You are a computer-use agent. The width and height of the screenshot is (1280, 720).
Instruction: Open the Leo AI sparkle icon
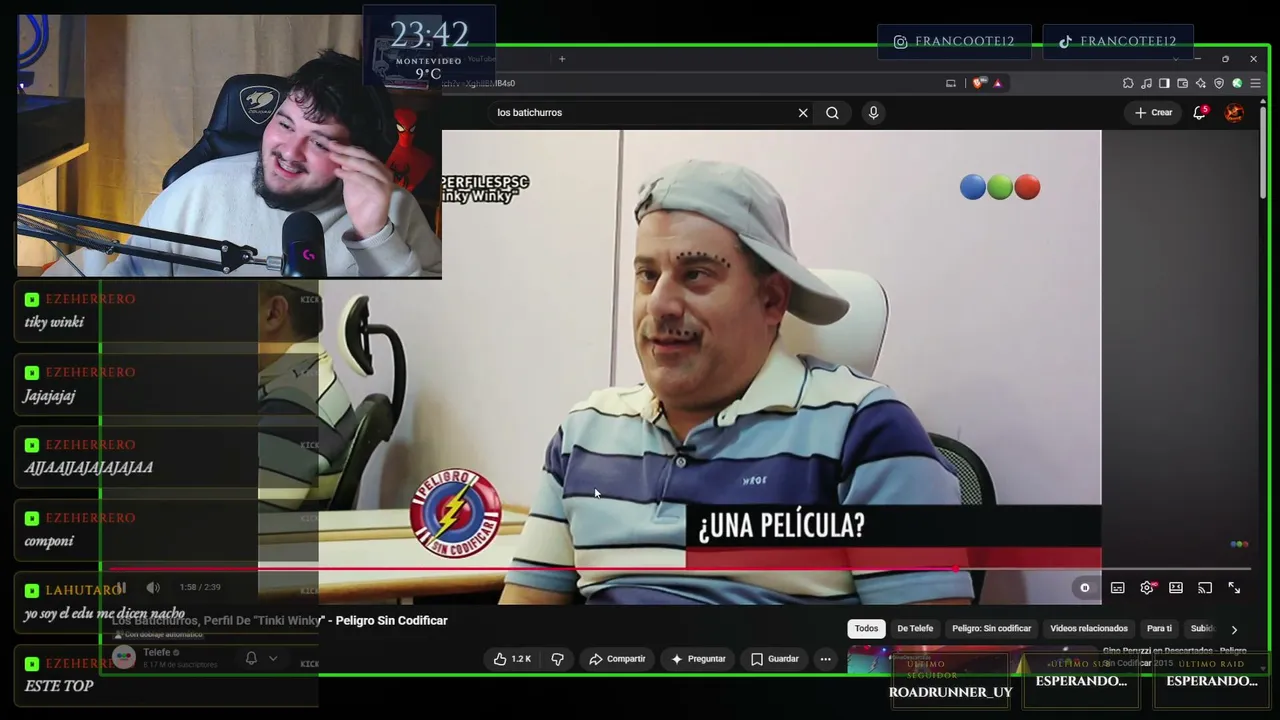coord(1200,83)
